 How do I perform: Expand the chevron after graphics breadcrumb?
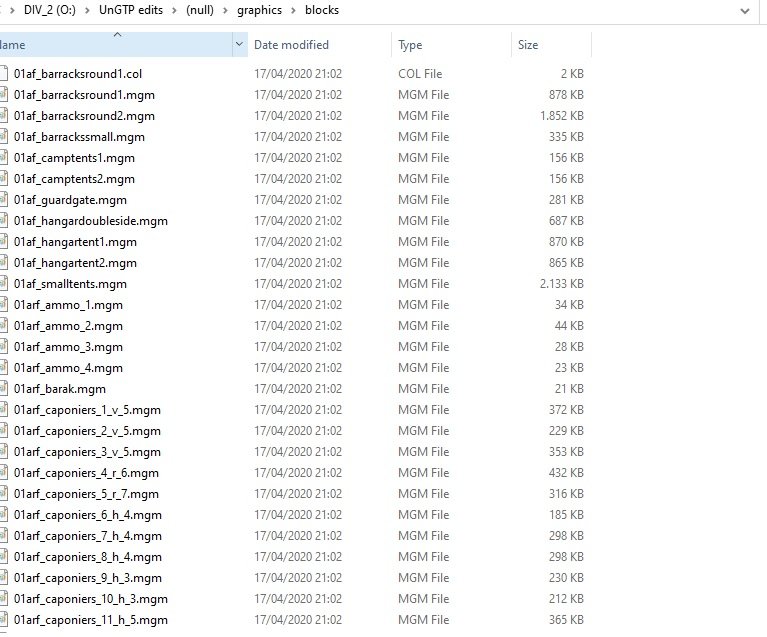click(293, 10)
